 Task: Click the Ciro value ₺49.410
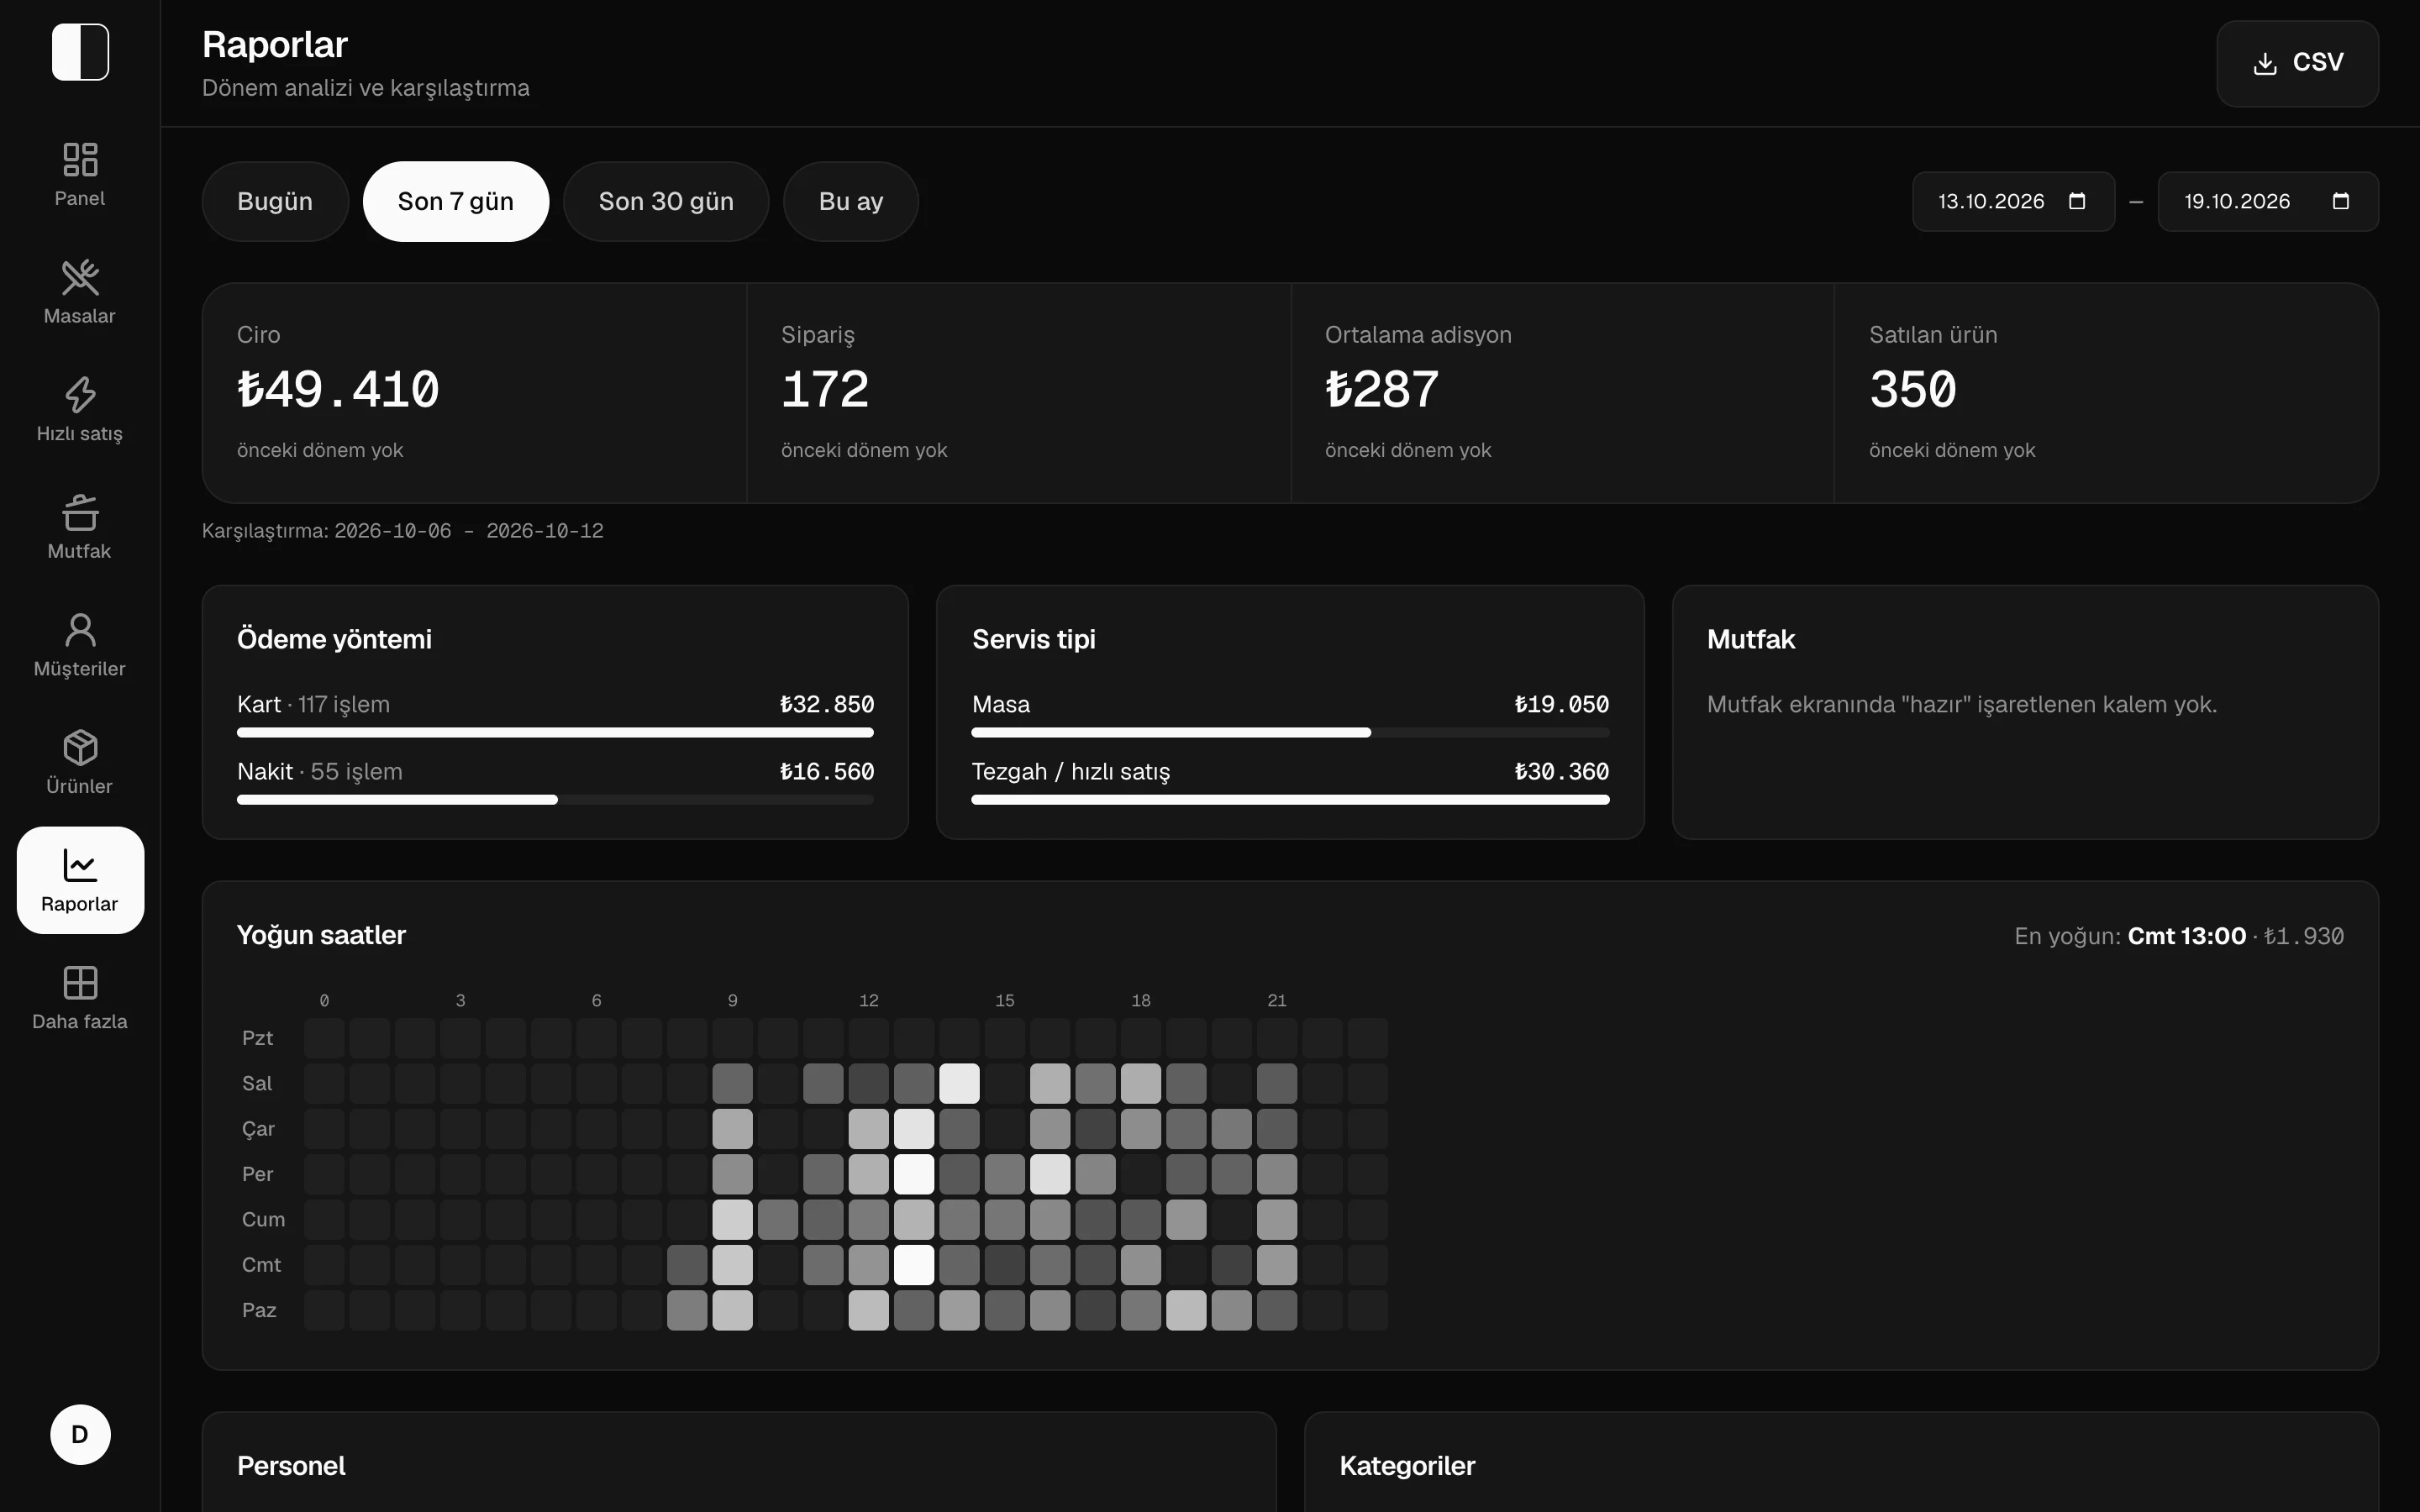tap(338, 389)
